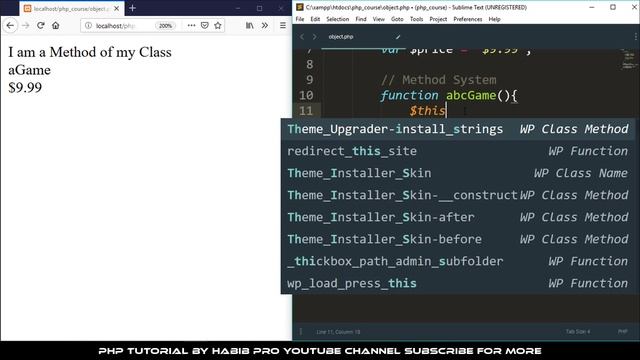Click the Sublime minimap preview
The width and height of the screenshot is (640, 360).
click(628, 59)
